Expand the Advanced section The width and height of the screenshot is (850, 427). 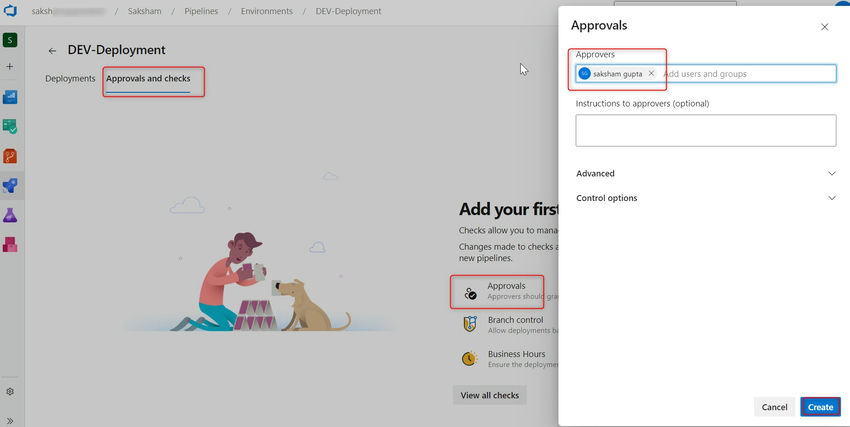pos(706,173)
